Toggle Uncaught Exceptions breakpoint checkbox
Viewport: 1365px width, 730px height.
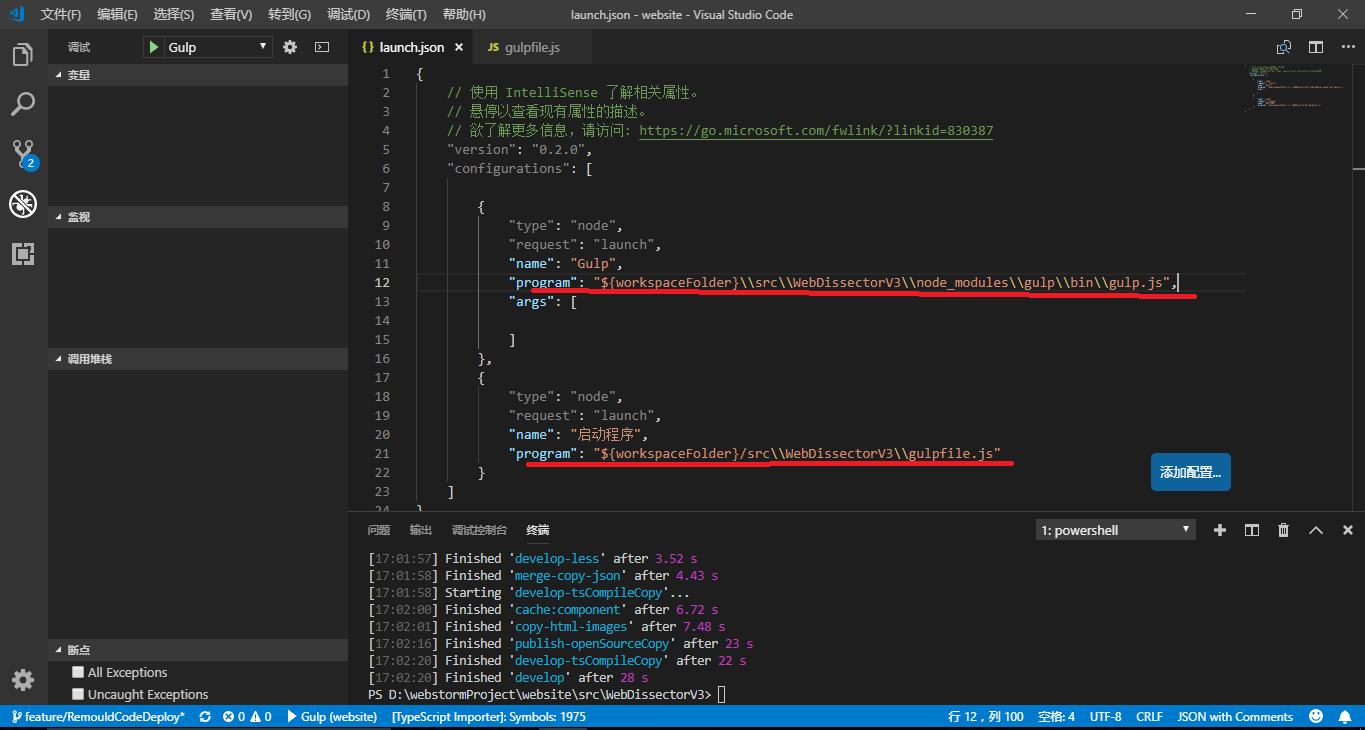click(x=78, y=694)
